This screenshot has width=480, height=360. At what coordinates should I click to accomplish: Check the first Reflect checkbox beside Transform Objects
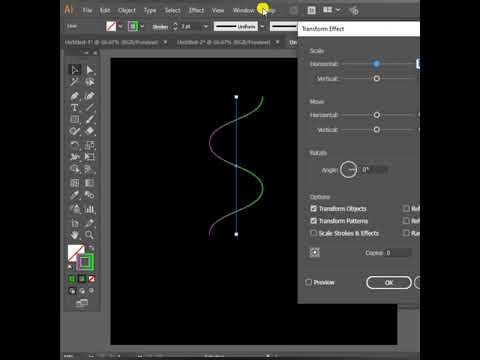click(x=406, y=208)
